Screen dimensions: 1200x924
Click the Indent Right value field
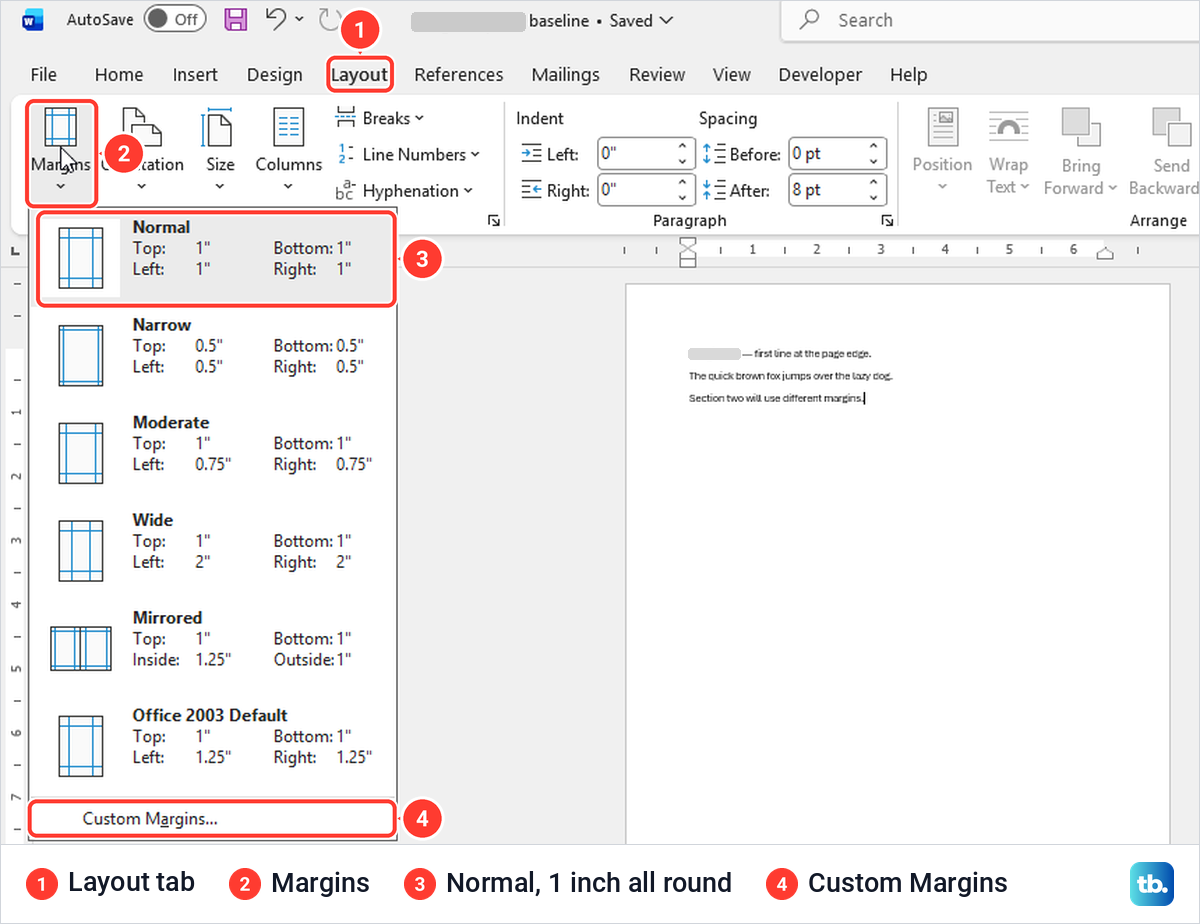tap(636, 190)
